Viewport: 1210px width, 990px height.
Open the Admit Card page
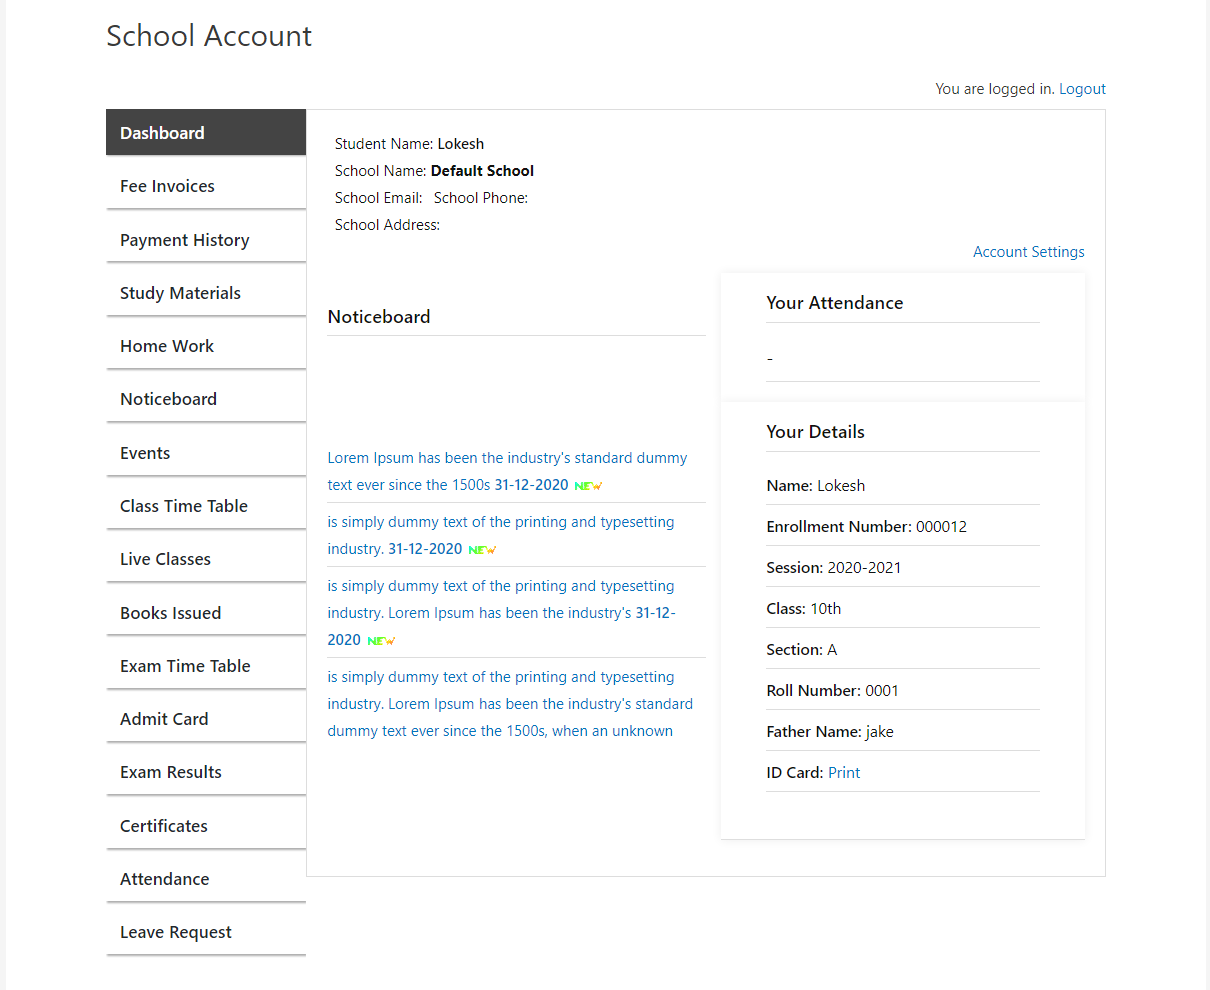[x=164, y=718]
